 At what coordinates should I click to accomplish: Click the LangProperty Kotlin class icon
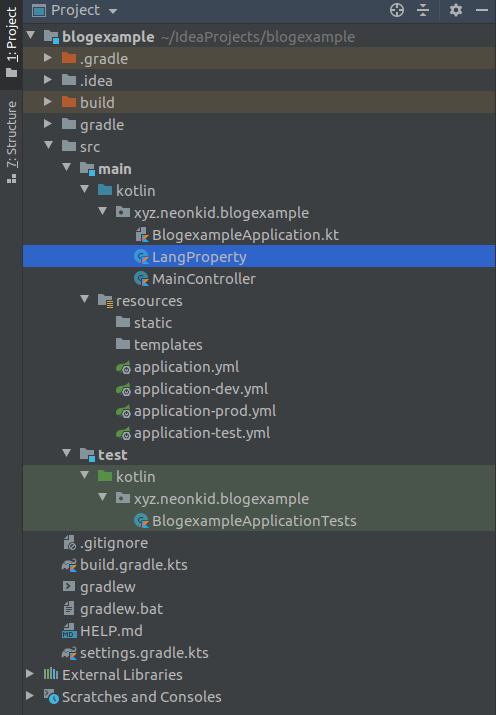(x=141, y=257)
